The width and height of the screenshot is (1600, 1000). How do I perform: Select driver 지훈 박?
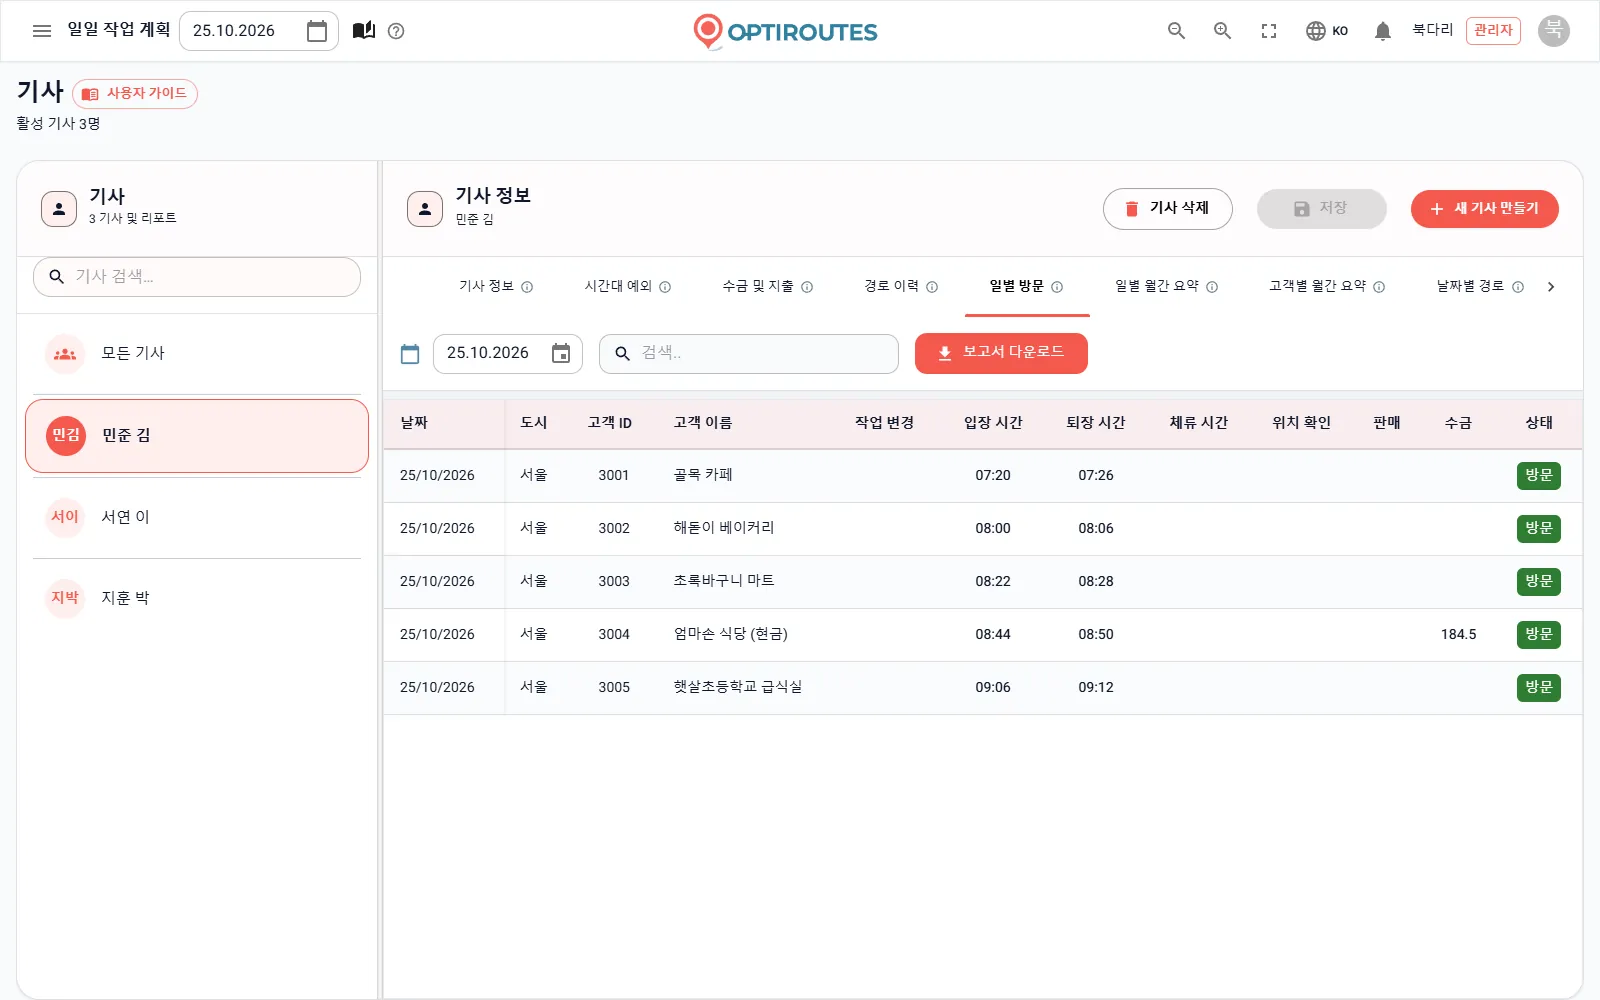click(x=197, y=598)
